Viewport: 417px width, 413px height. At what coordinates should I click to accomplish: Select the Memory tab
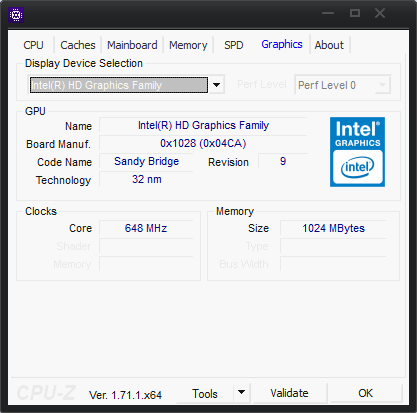pos(188,45)
